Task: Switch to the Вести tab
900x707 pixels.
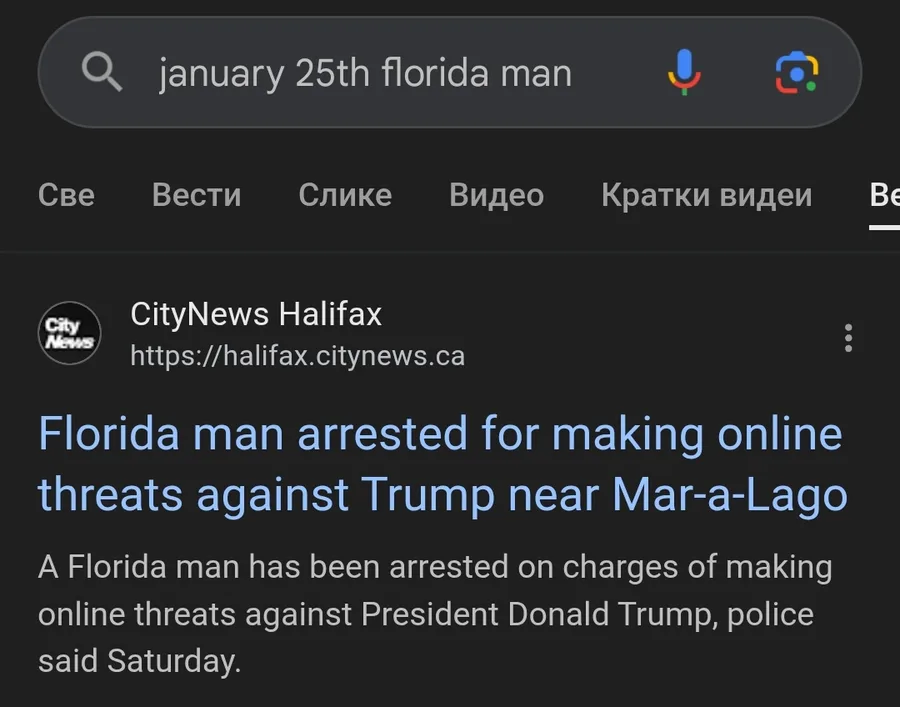Action: 196,194
